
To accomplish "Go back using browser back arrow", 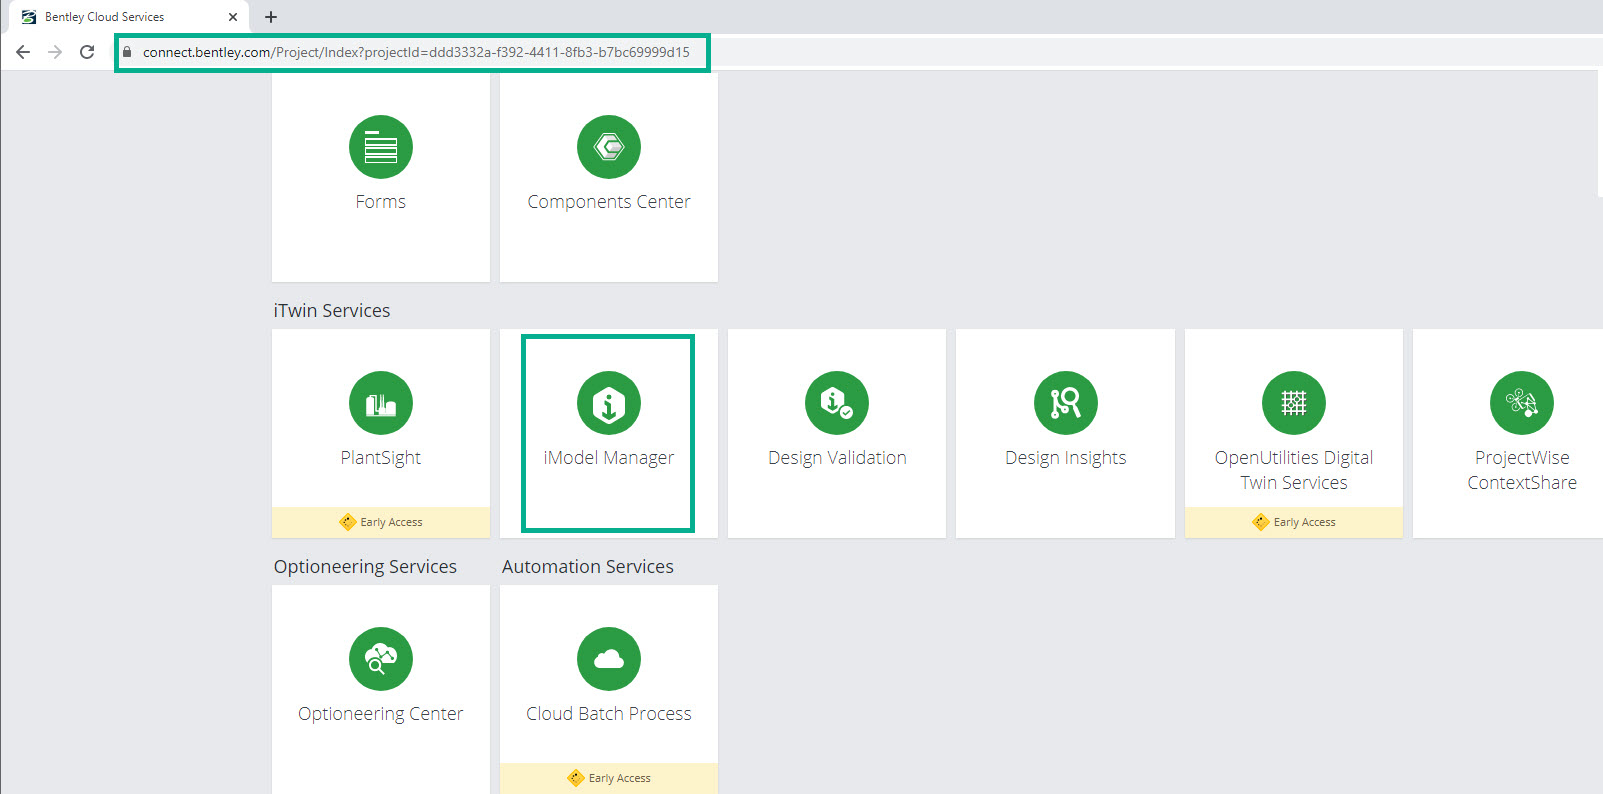I will click(x=23, y=52).
